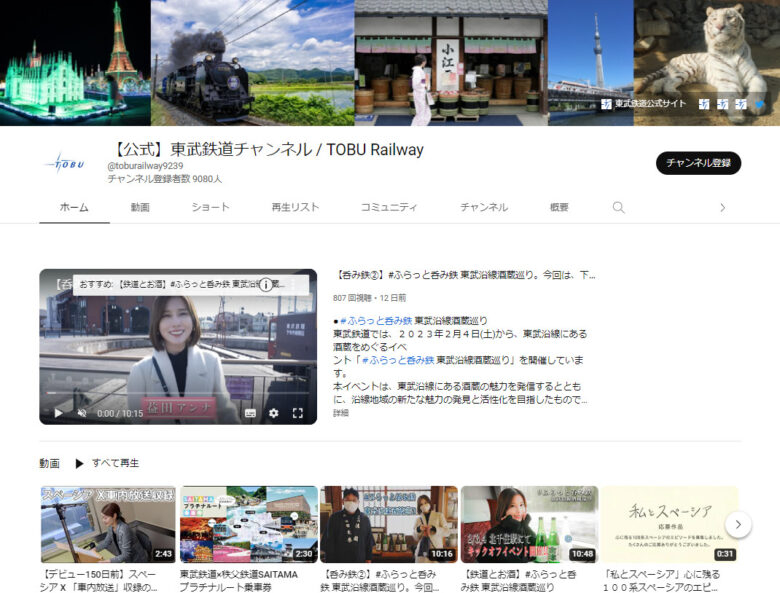Open the player settings gear
This screenshot has width=780, height=593.
click(274, 413)
